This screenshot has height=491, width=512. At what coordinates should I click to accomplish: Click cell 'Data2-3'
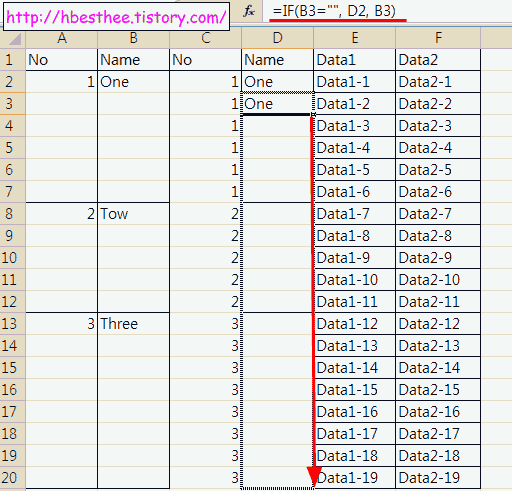click(x=438, y=126)
